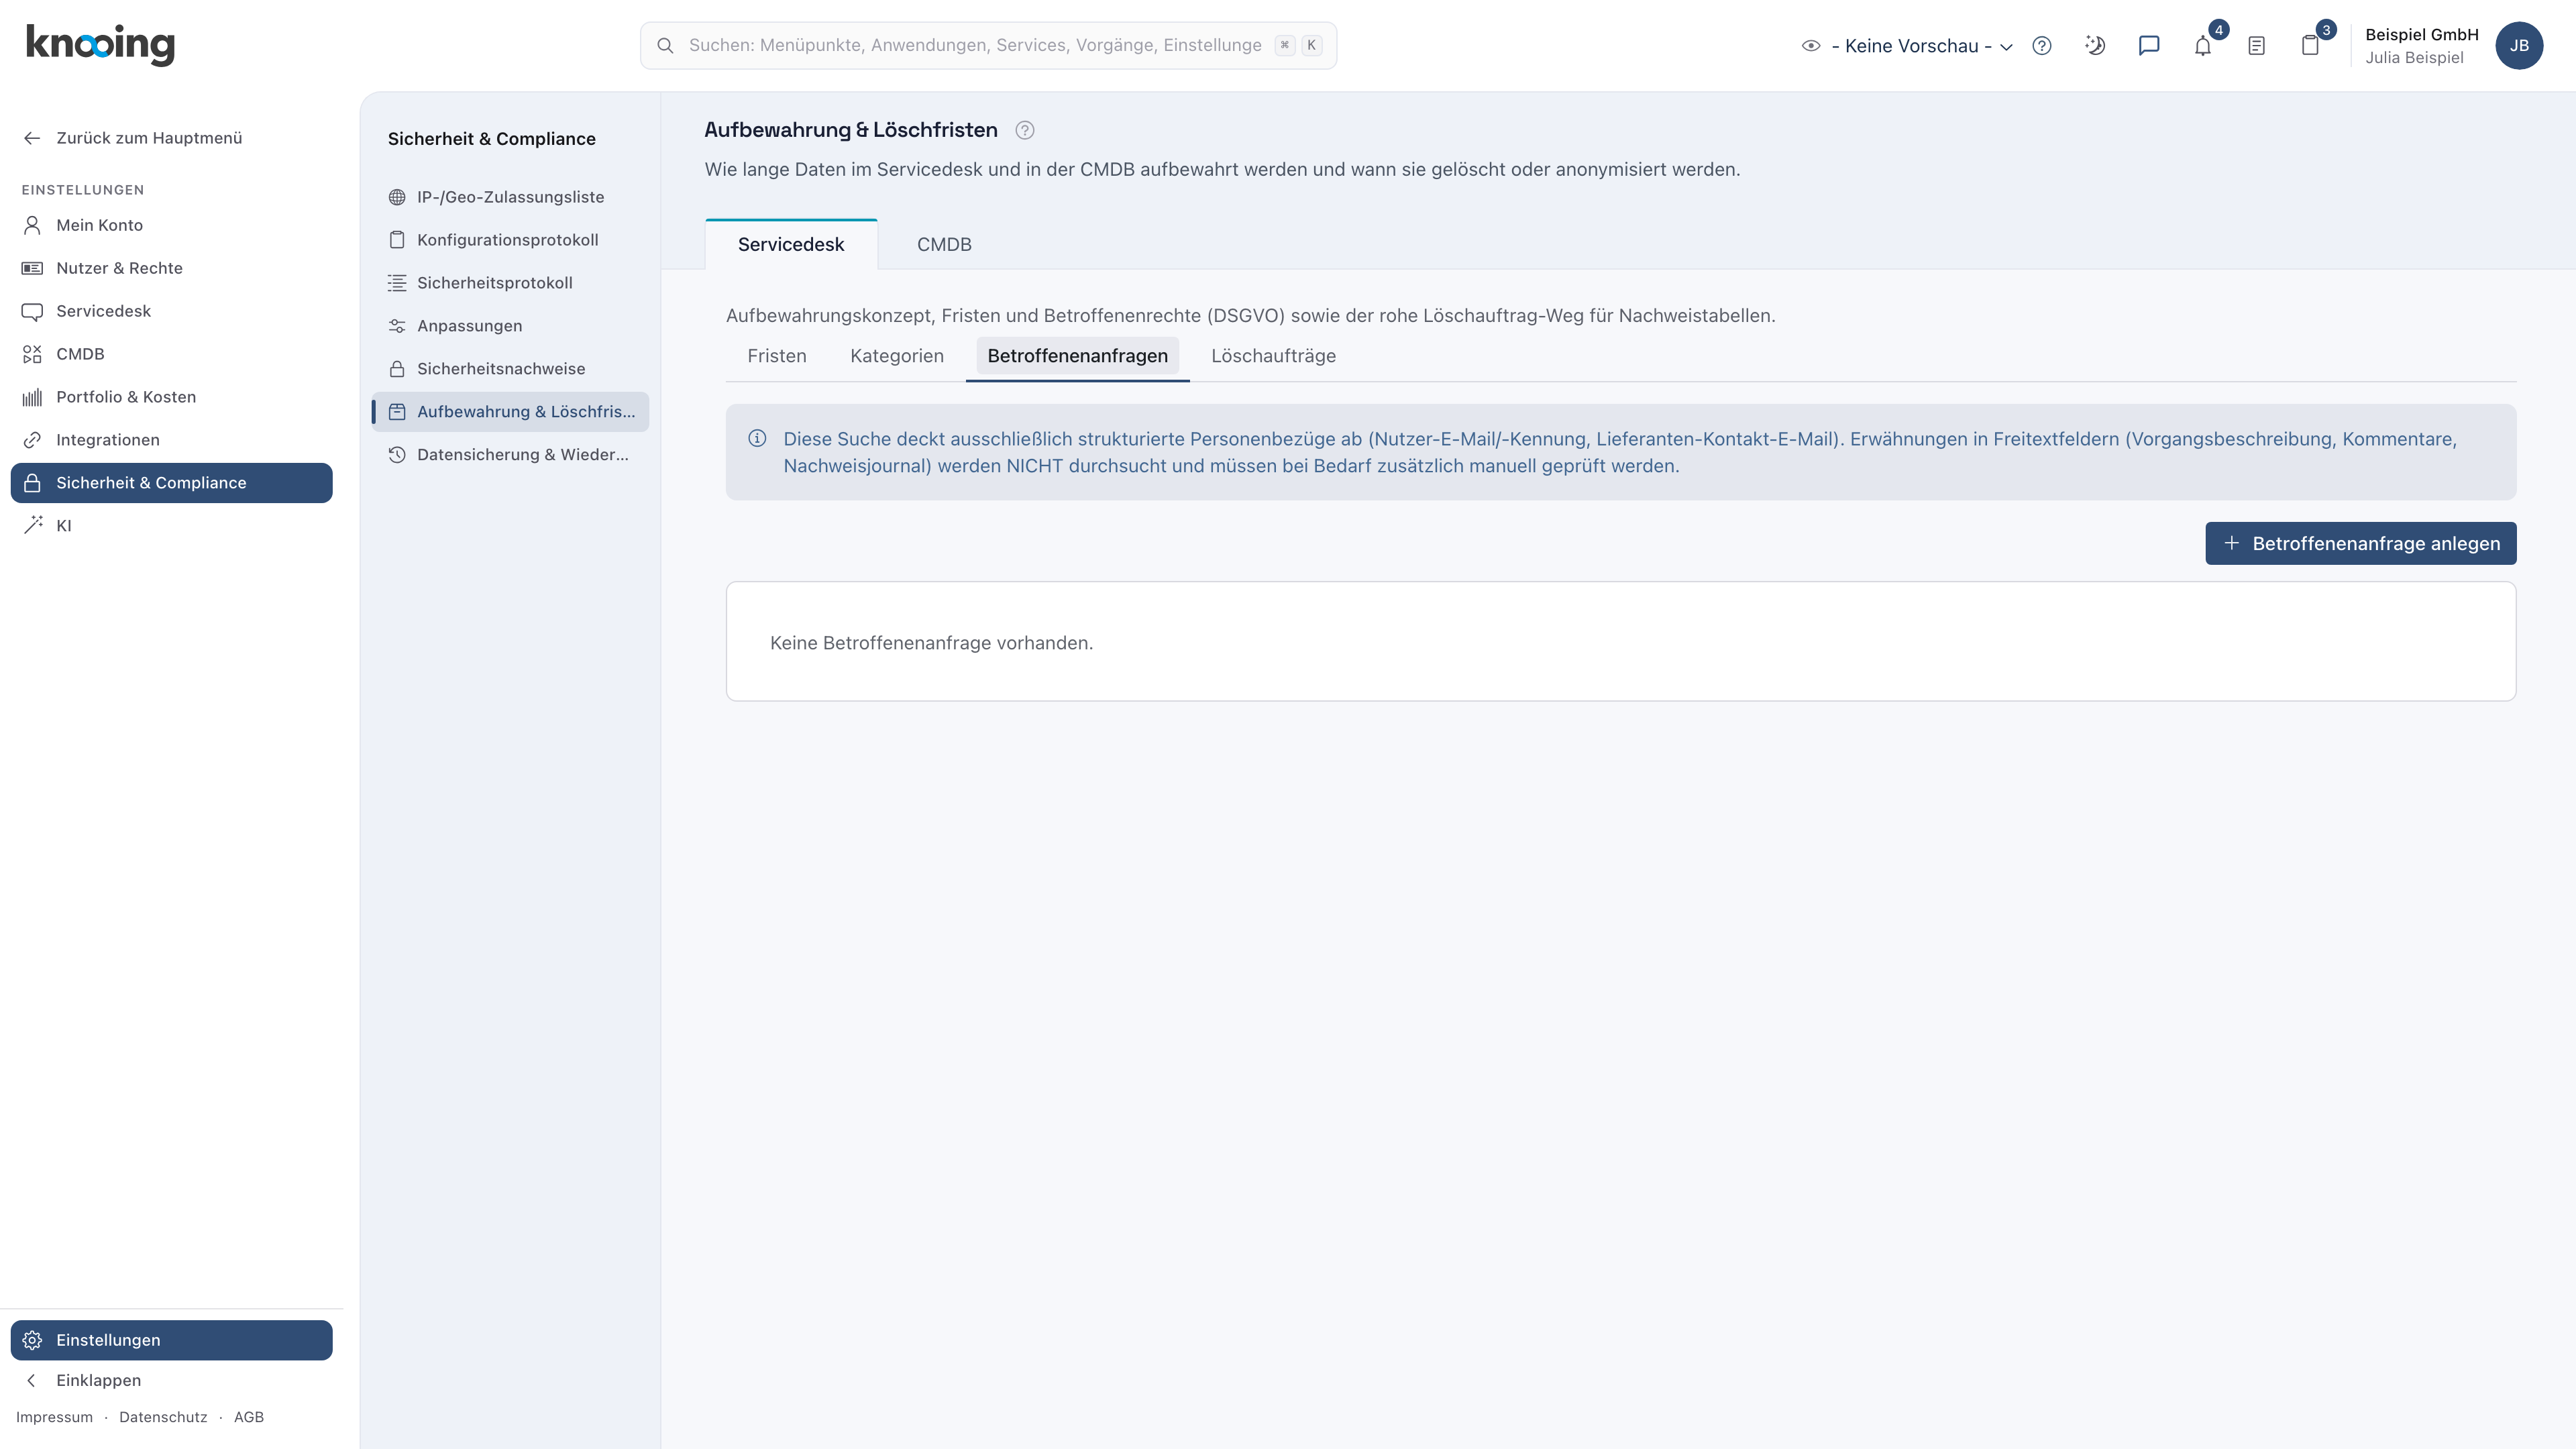This screenshot has width=2576, height=1449.
Task: Open the Kategorien sub-tab
Action: pyautogui.click(x=897, y=356)
